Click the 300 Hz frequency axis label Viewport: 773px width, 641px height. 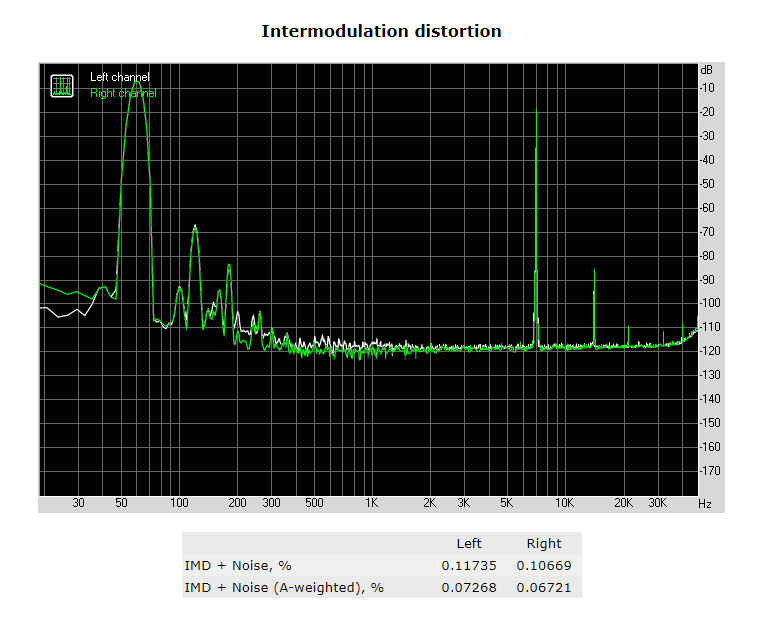click(x=272, y=503)
